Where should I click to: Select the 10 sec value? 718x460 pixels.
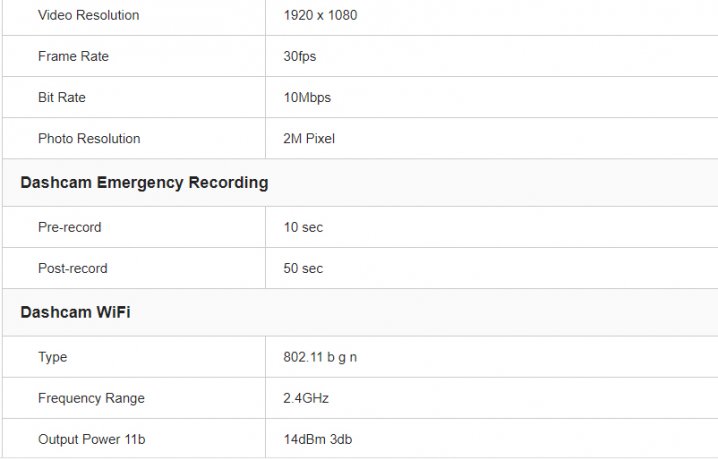[303, 227]
